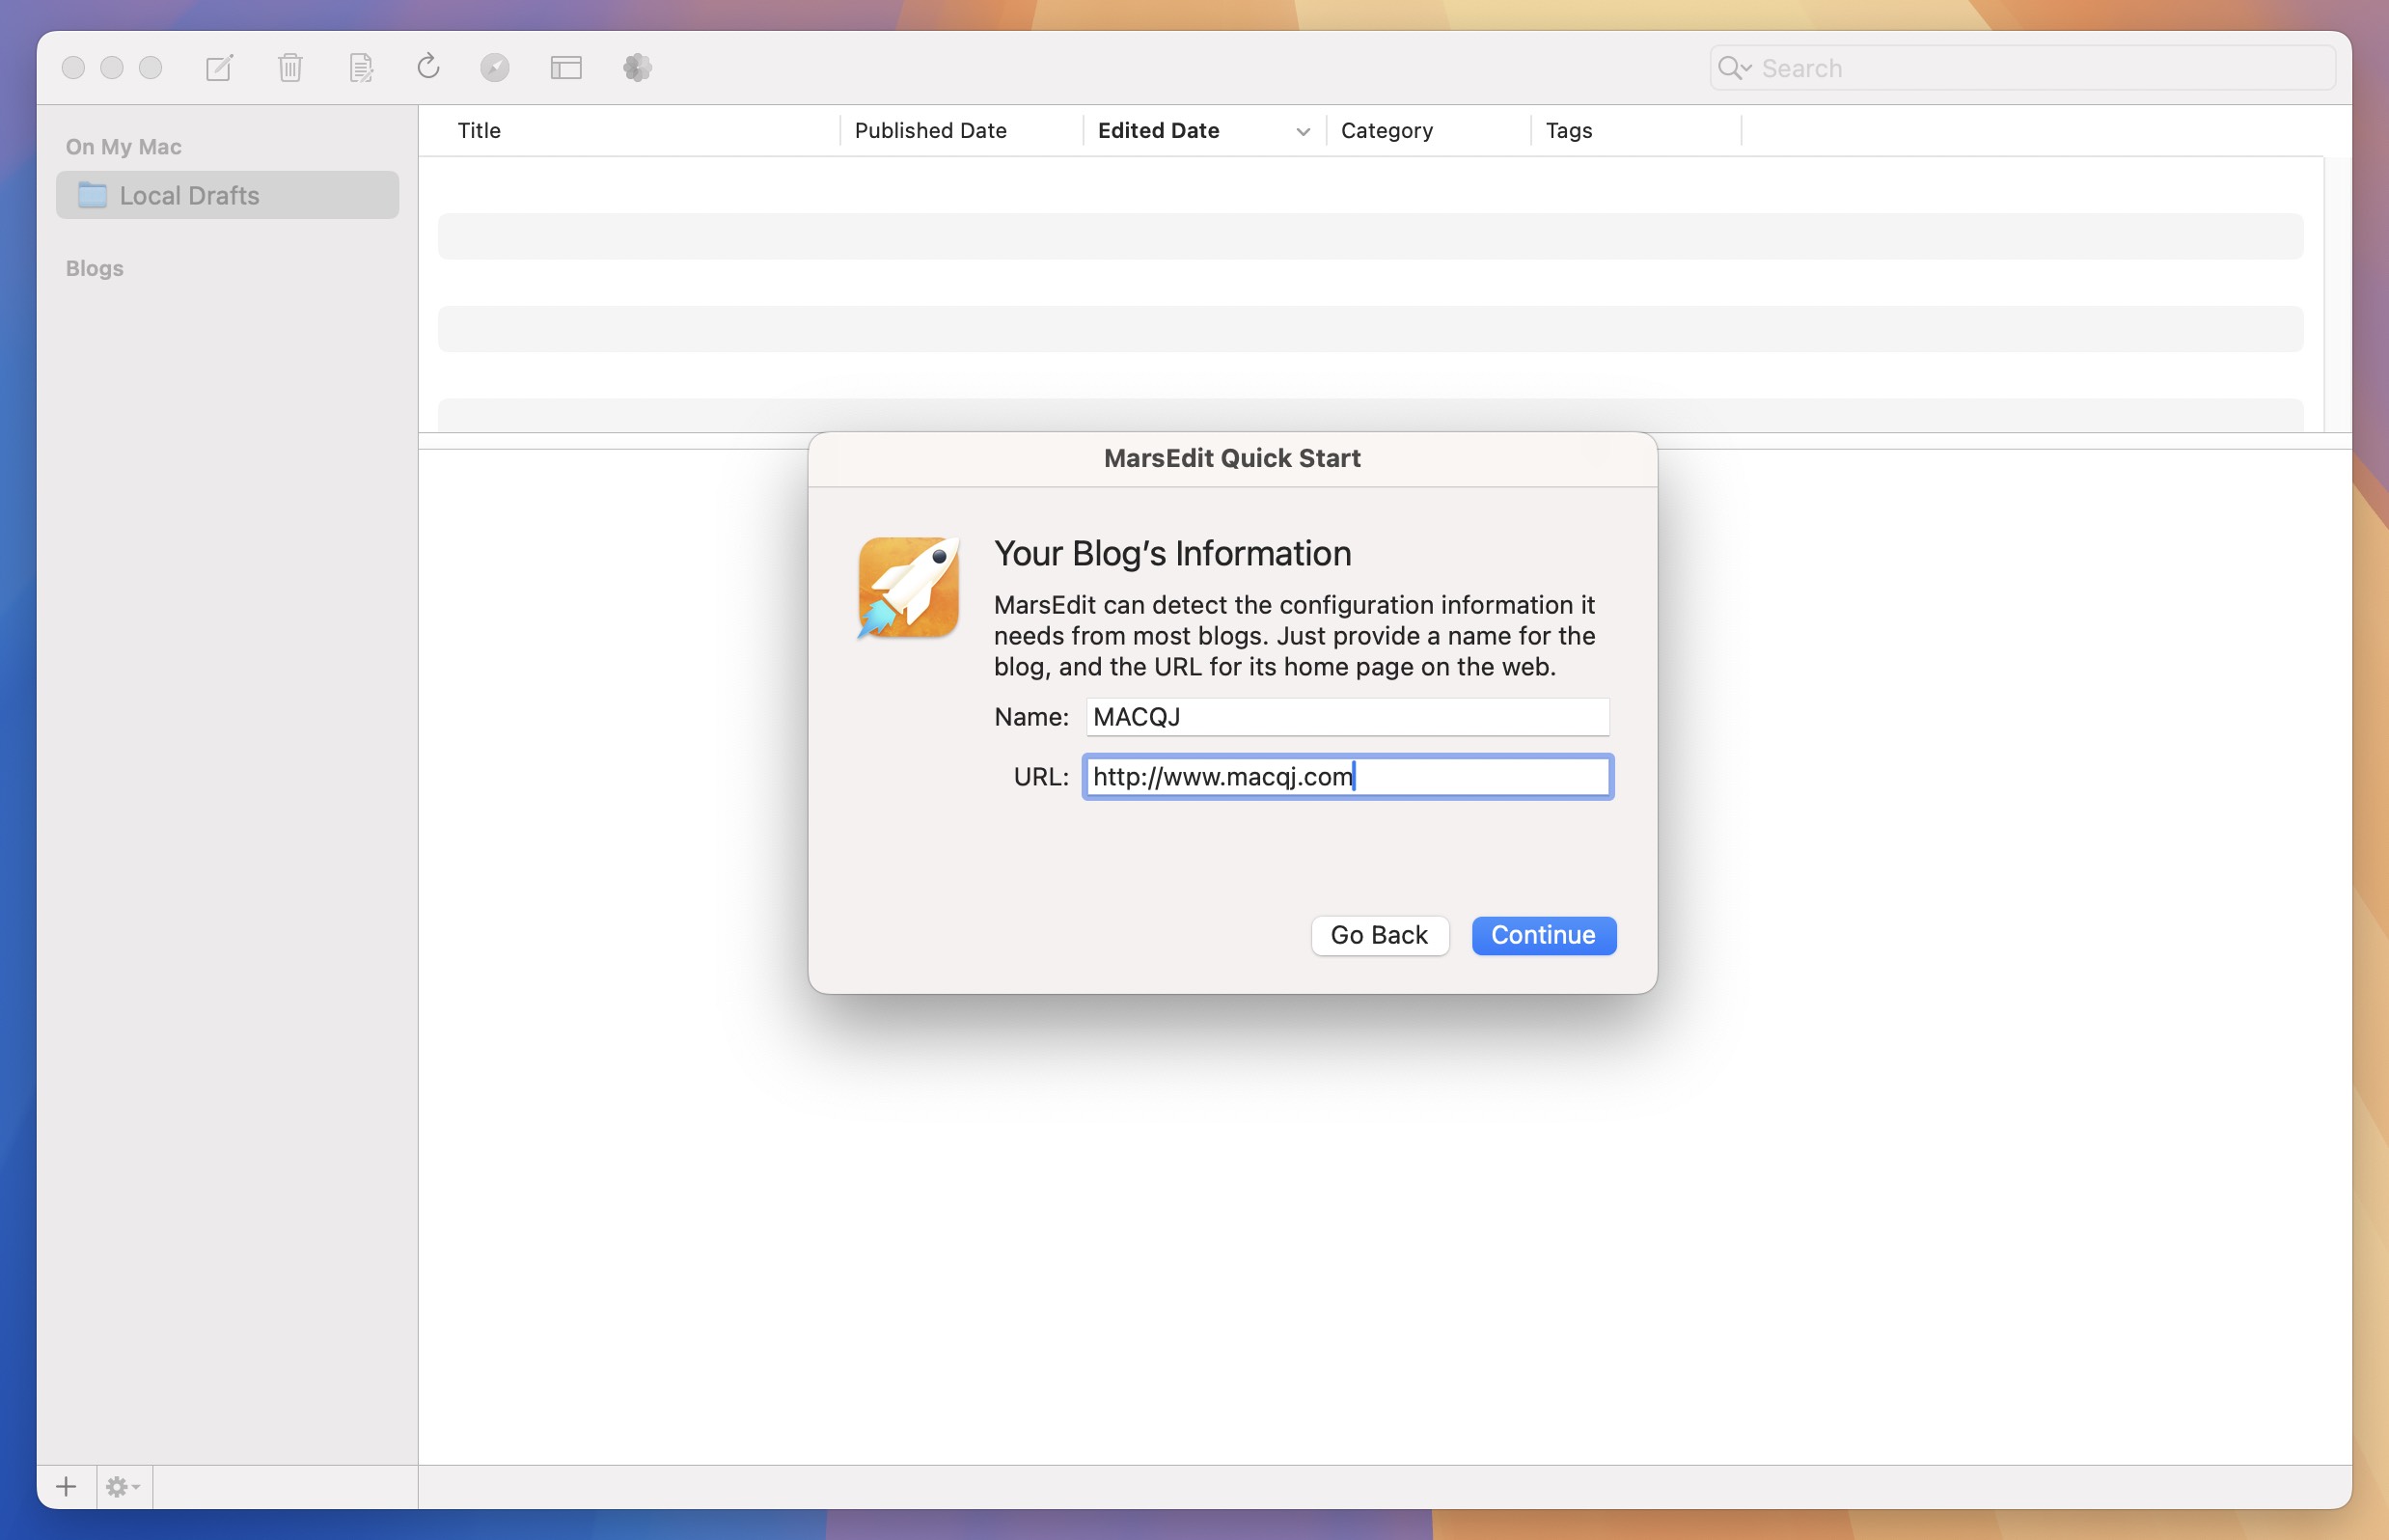Click the Blogs menu item in sidebar
The height and width of the screenshot is (1540, 2389).
pos(94,266)
